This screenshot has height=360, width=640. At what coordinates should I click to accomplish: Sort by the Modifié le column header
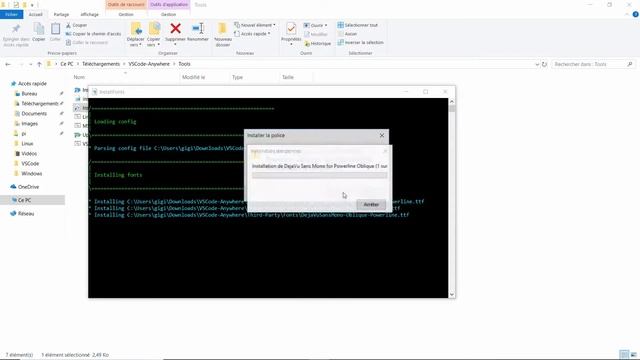pyautogui.click(x=193, y=77)
